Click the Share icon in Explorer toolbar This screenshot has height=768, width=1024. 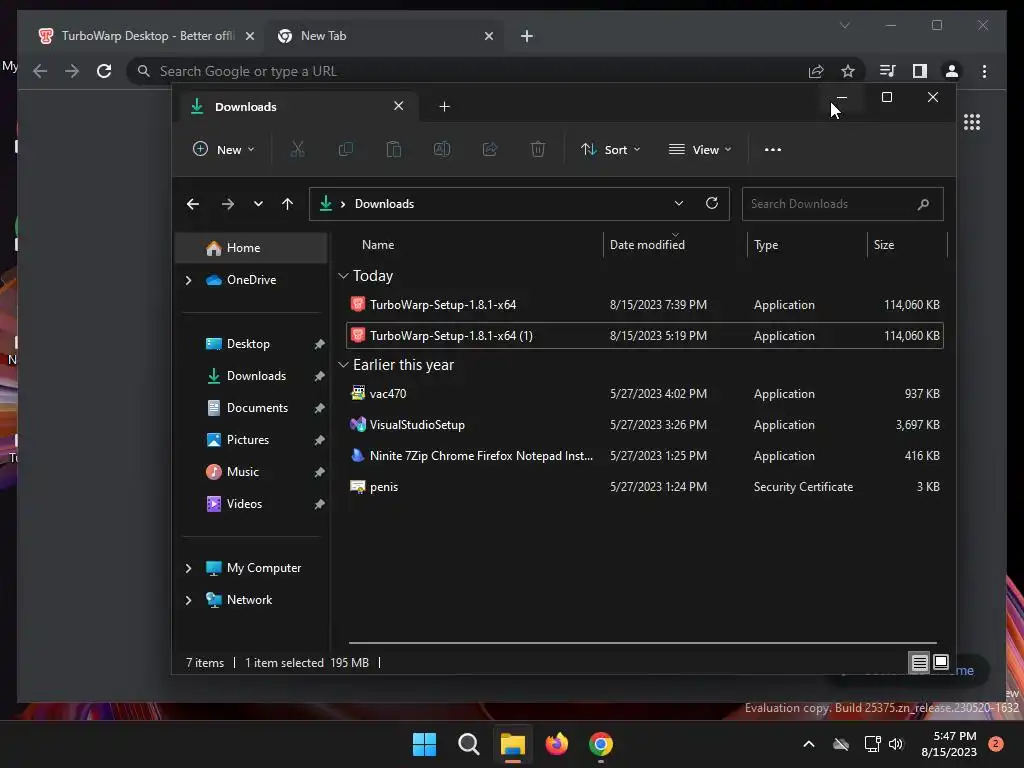(x=490, y=150)
